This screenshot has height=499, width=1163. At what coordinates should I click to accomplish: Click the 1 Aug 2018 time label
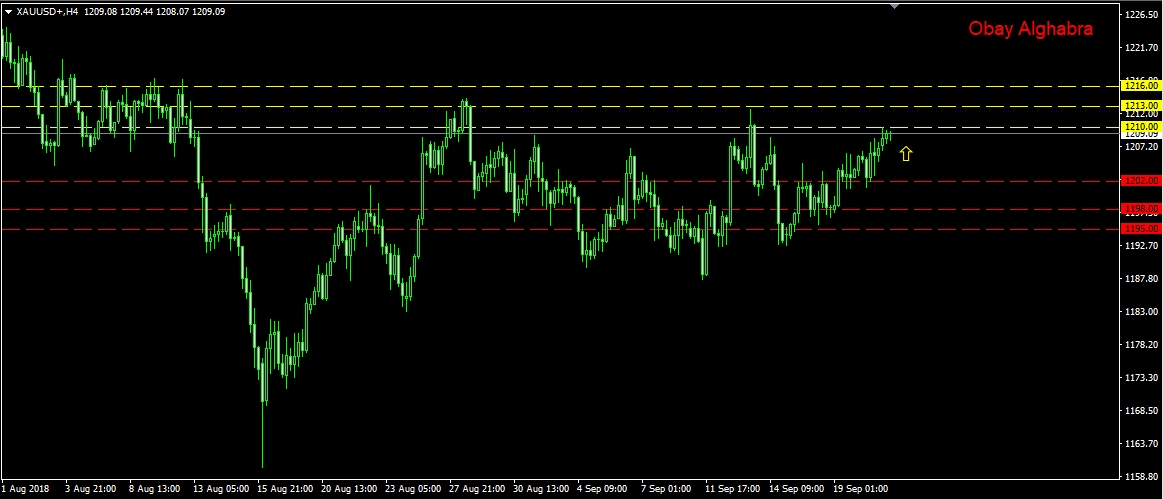(25, 489)
